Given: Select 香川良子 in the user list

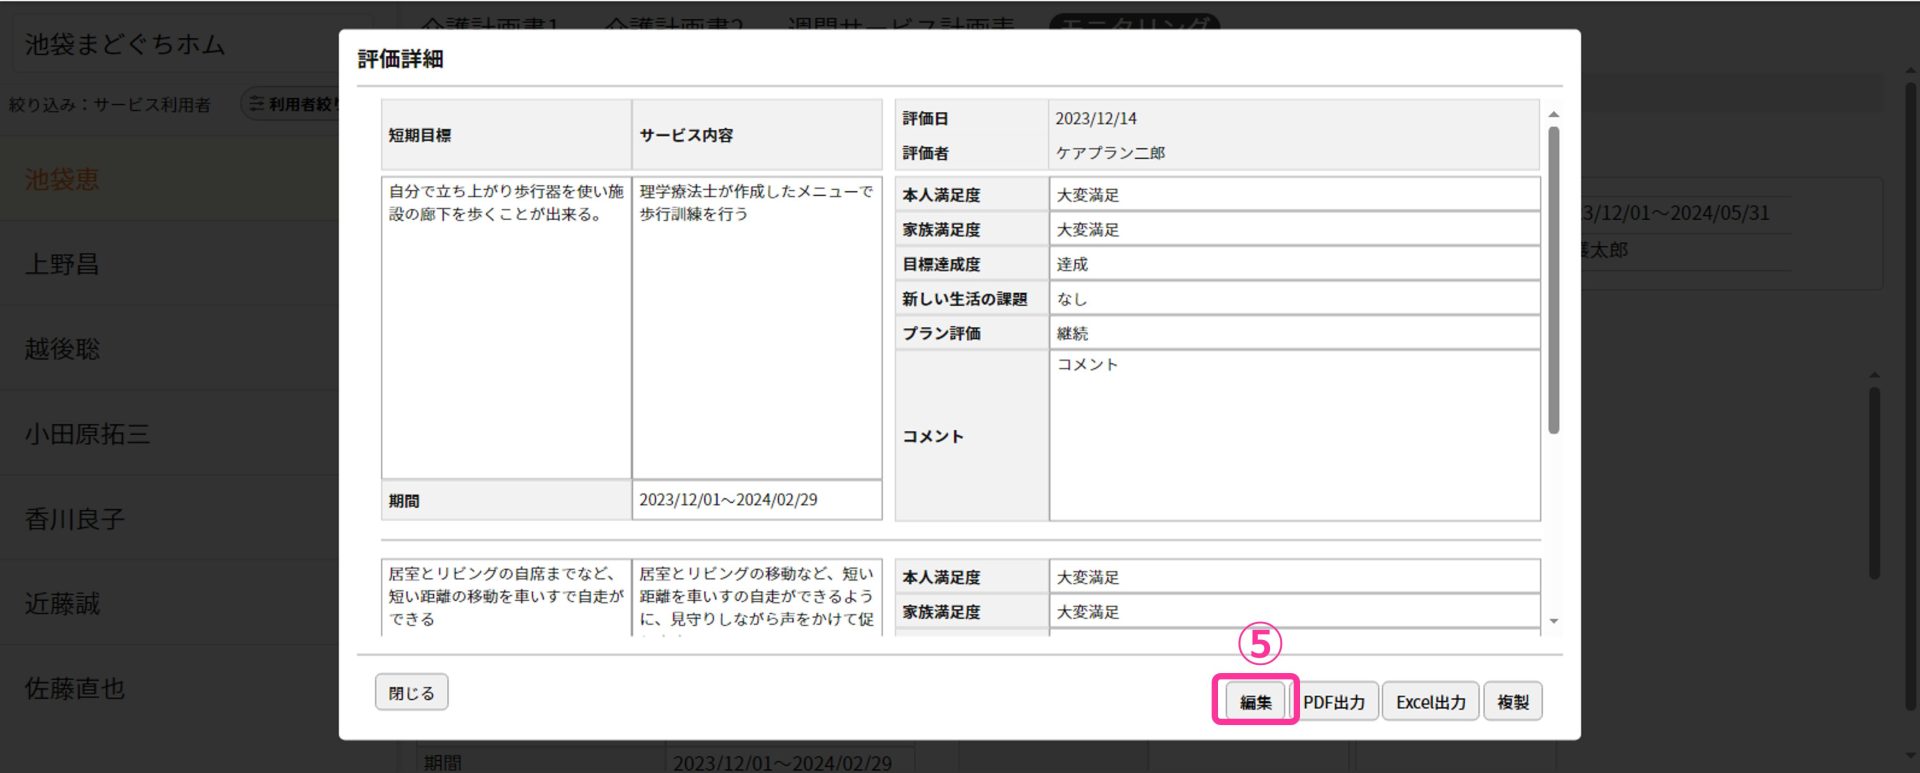Looking at the screenshot, I should pyautogui.click(x=75, y=519).
